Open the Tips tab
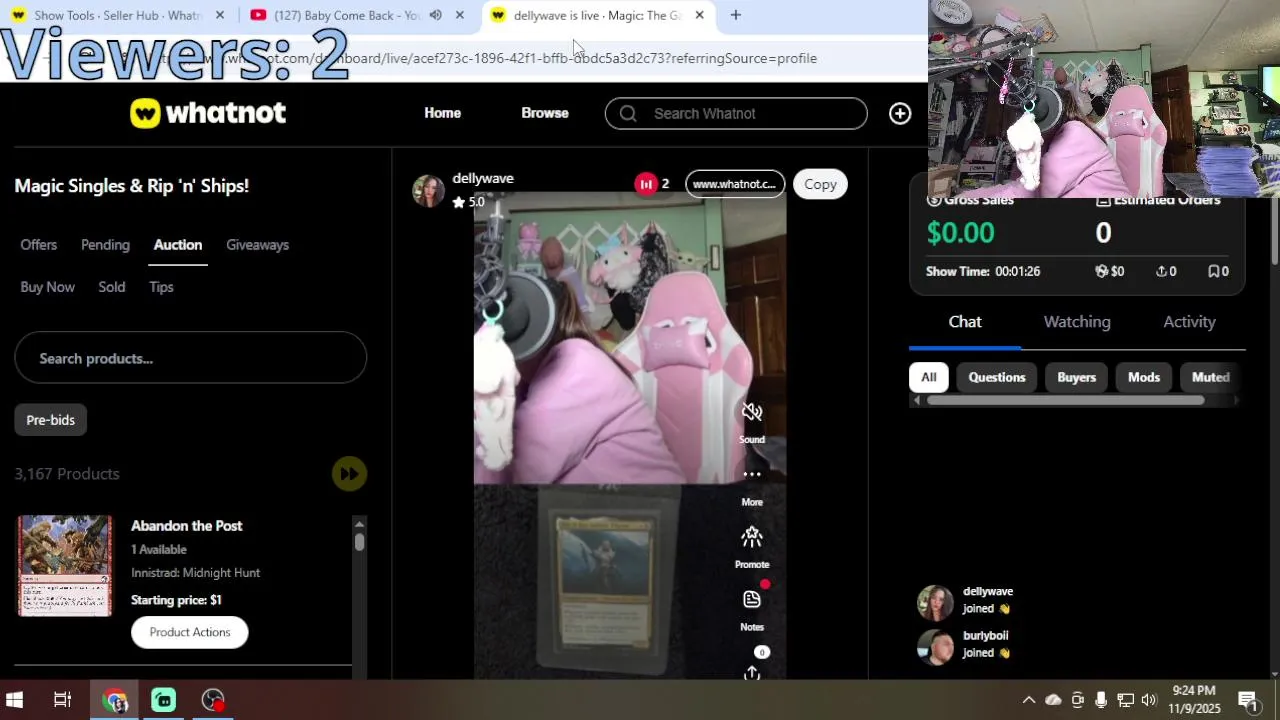The width and height of the screenshot is (1280, 720). pos(161,287)
